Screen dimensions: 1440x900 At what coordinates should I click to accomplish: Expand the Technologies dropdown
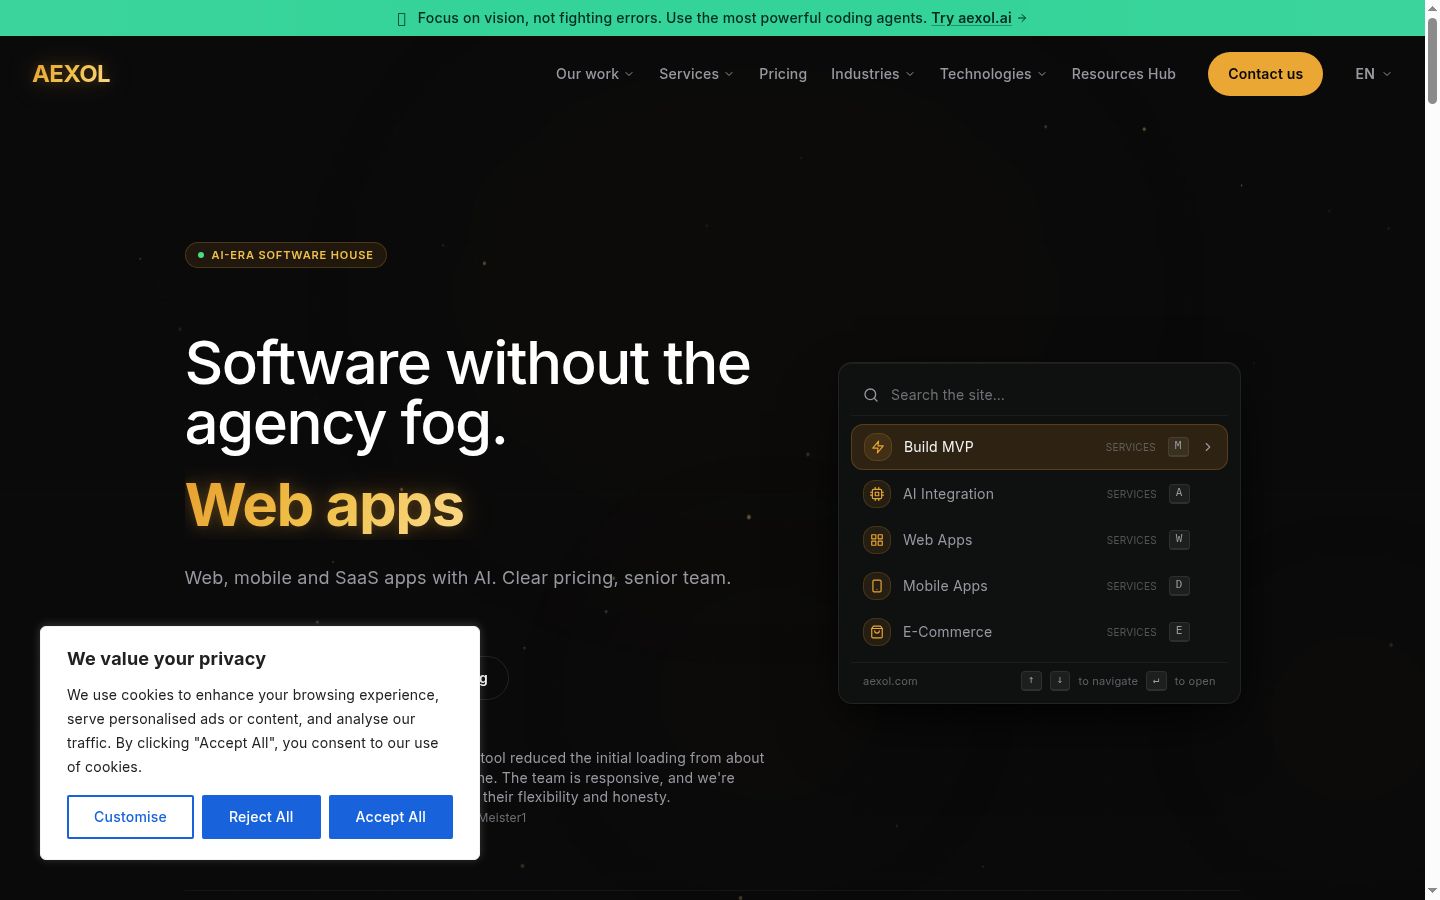[x=994, y=74]
